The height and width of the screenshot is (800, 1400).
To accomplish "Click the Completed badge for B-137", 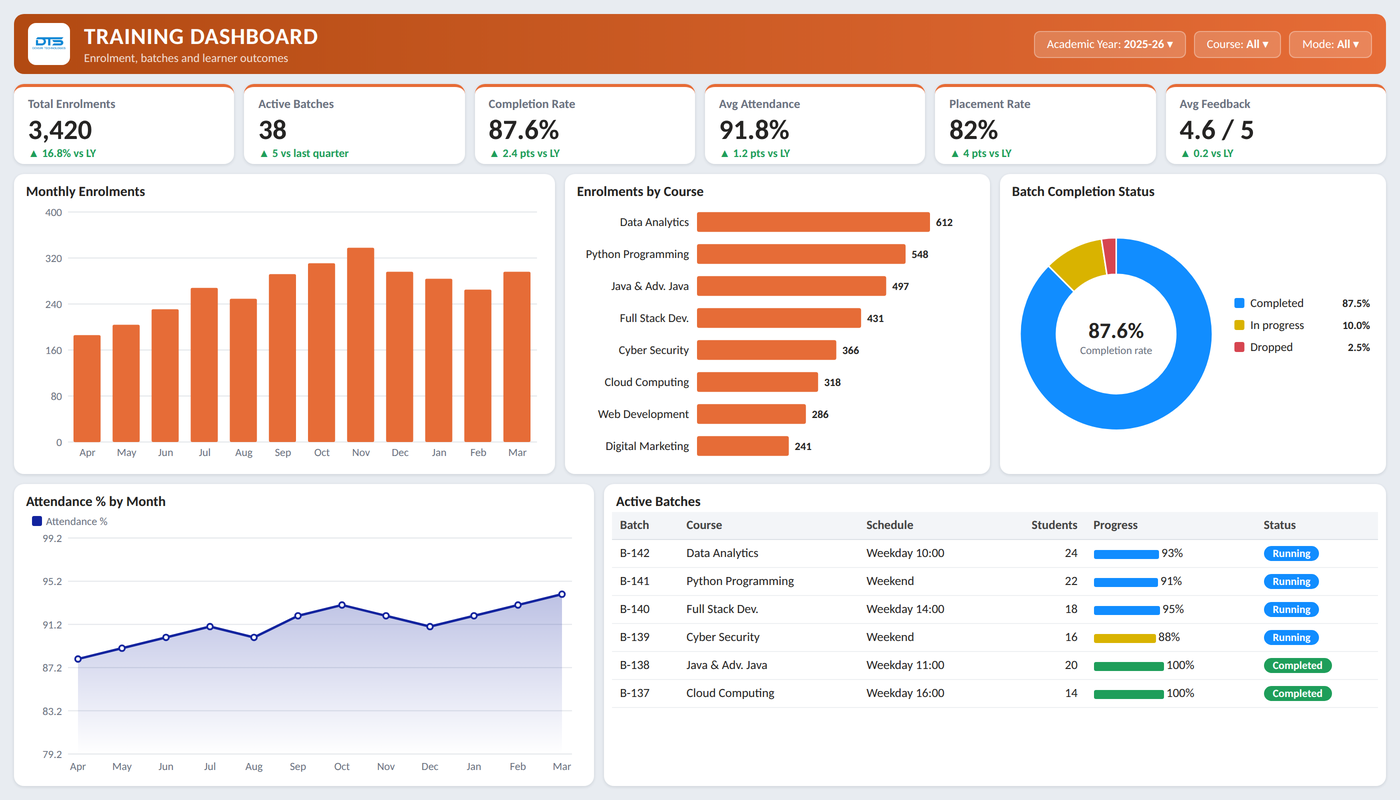I will point(1297,693).
